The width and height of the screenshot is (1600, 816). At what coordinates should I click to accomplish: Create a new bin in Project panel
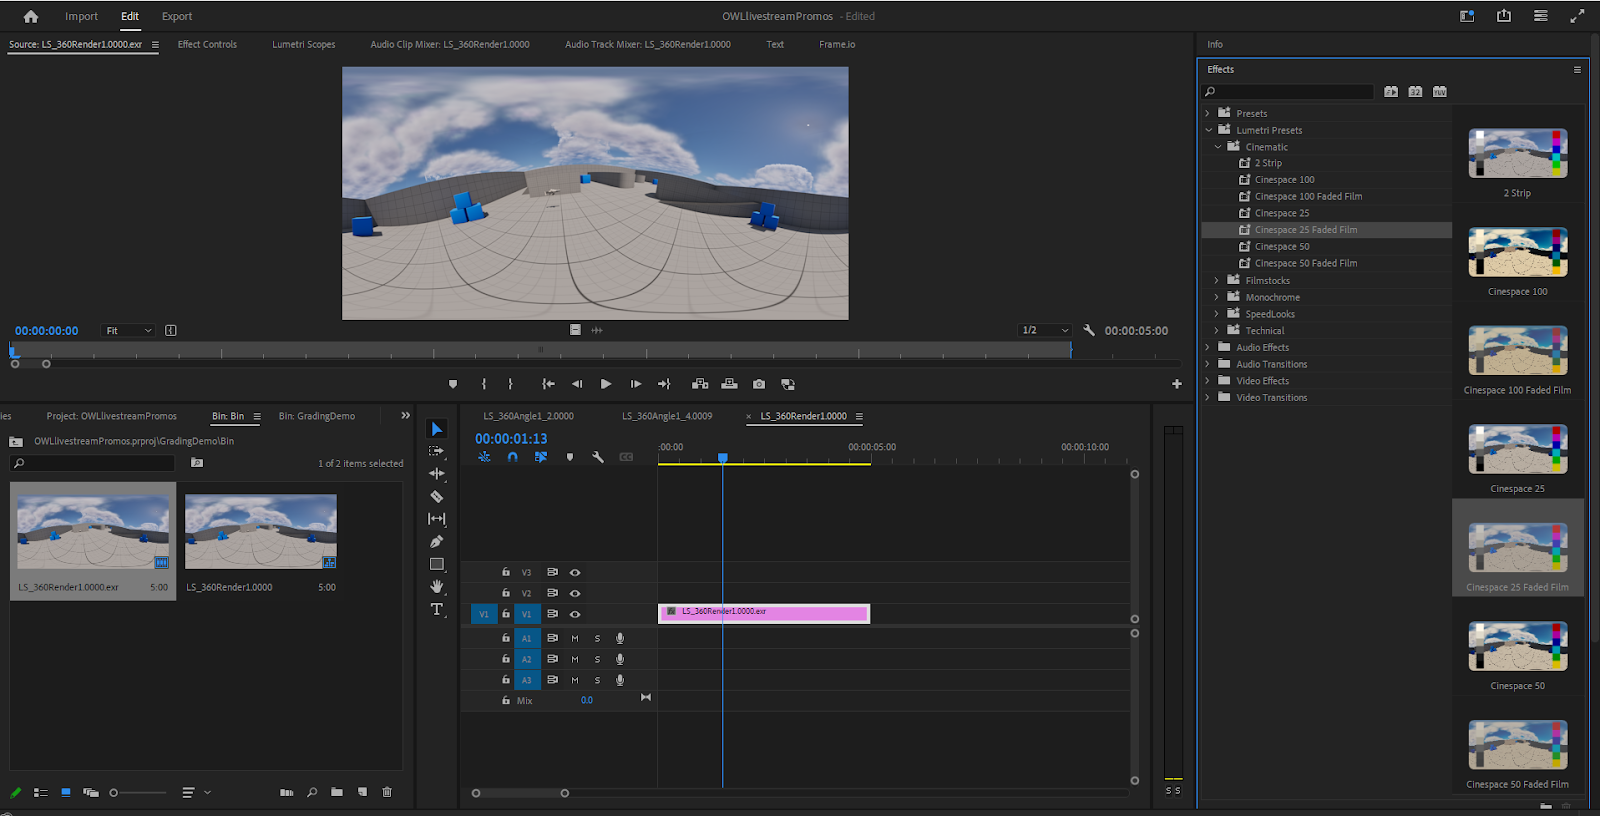click(337, 793)
